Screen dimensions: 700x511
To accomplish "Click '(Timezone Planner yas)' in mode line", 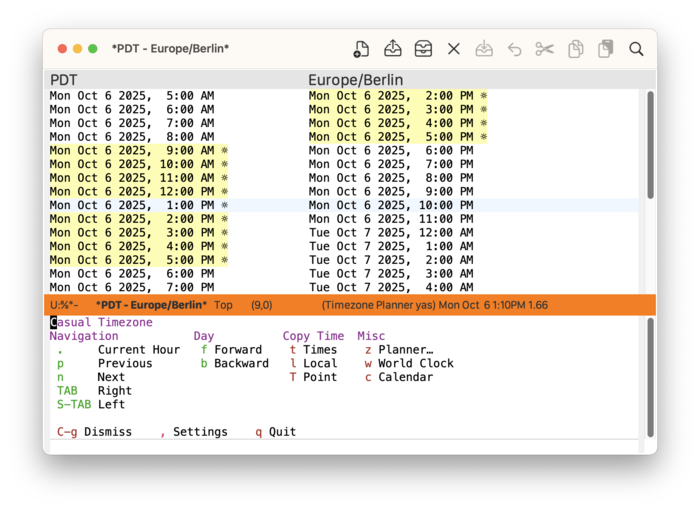I will (x=379, y=305).
